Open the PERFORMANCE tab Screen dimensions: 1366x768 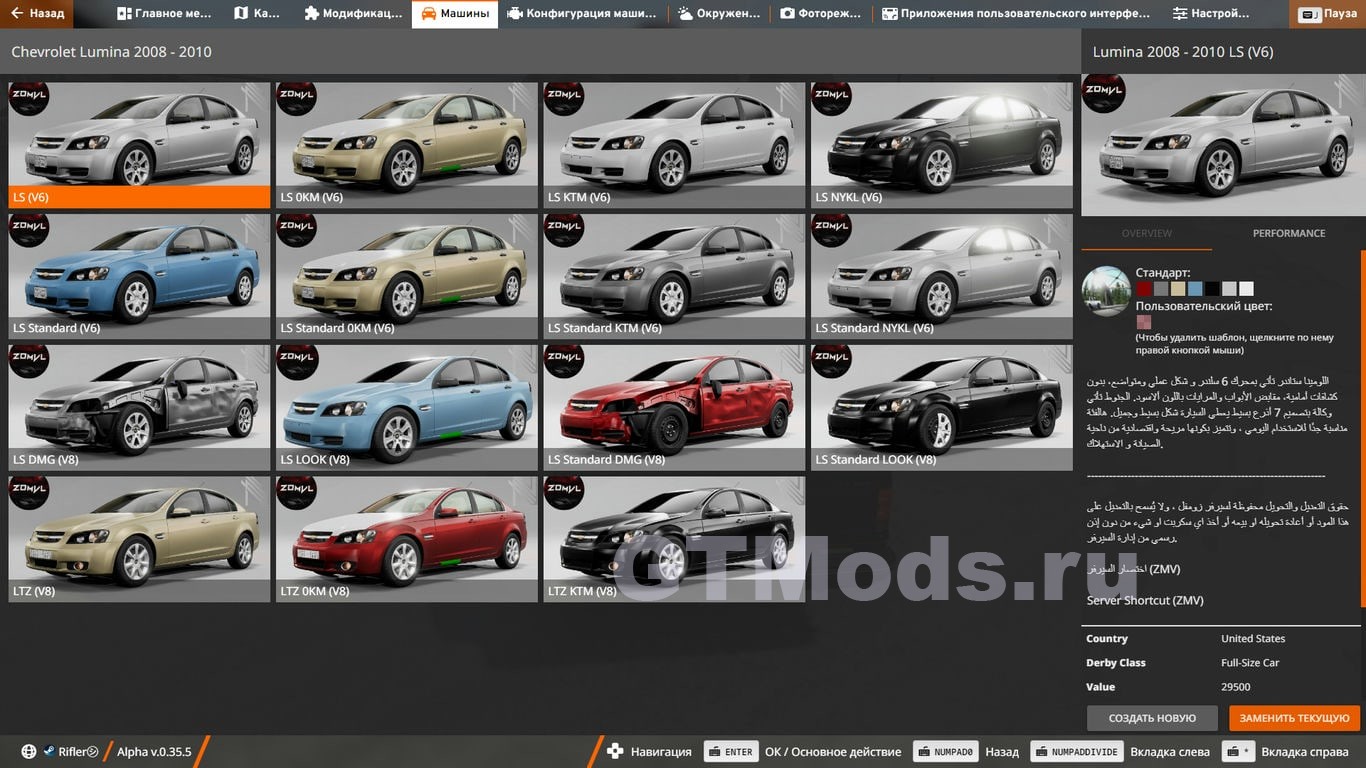1289,233
